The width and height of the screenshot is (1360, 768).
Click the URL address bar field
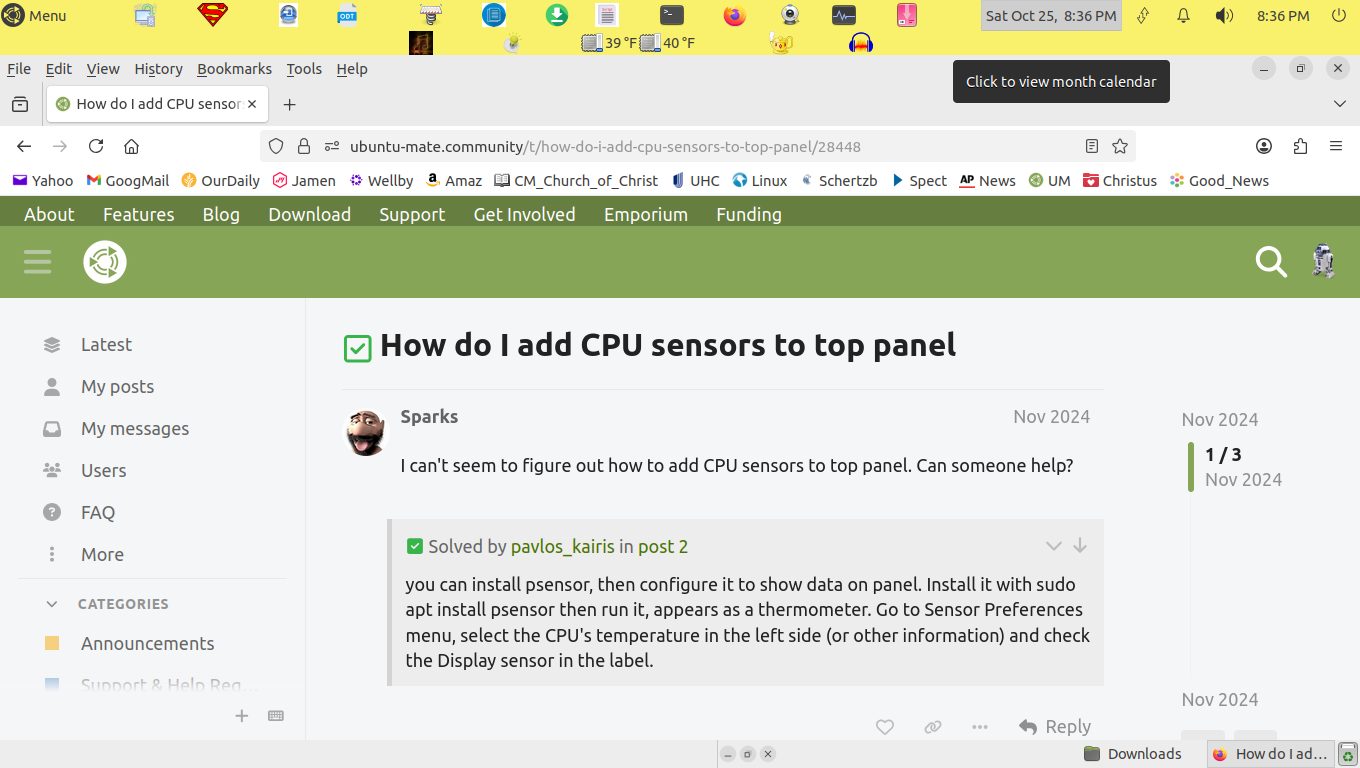[700, 146]
